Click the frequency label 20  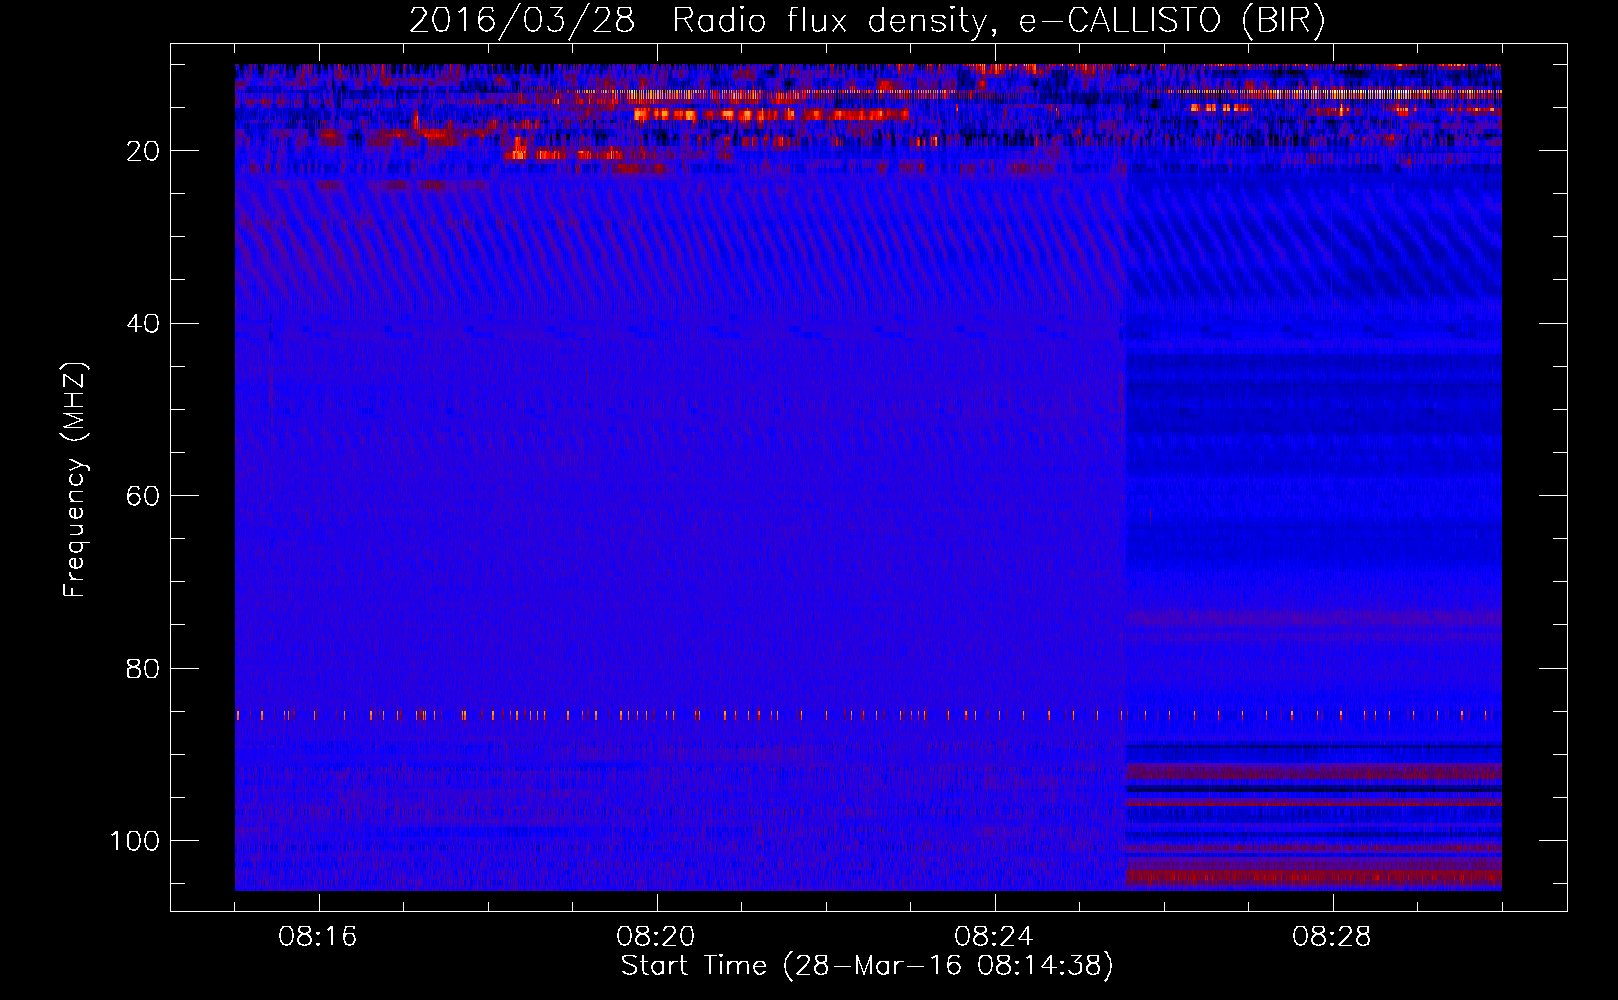click(144, 151)
